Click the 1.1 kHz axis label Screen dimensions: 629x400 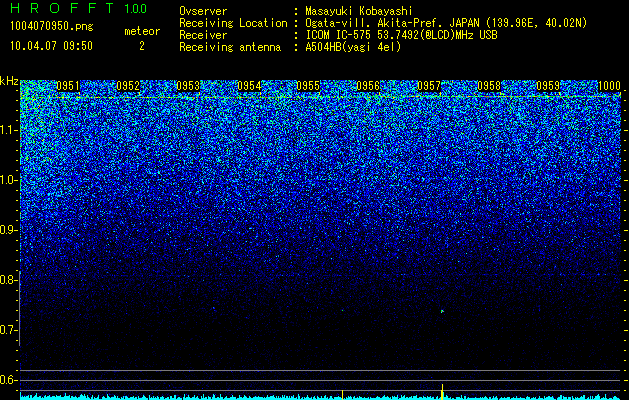coord(8,130)
